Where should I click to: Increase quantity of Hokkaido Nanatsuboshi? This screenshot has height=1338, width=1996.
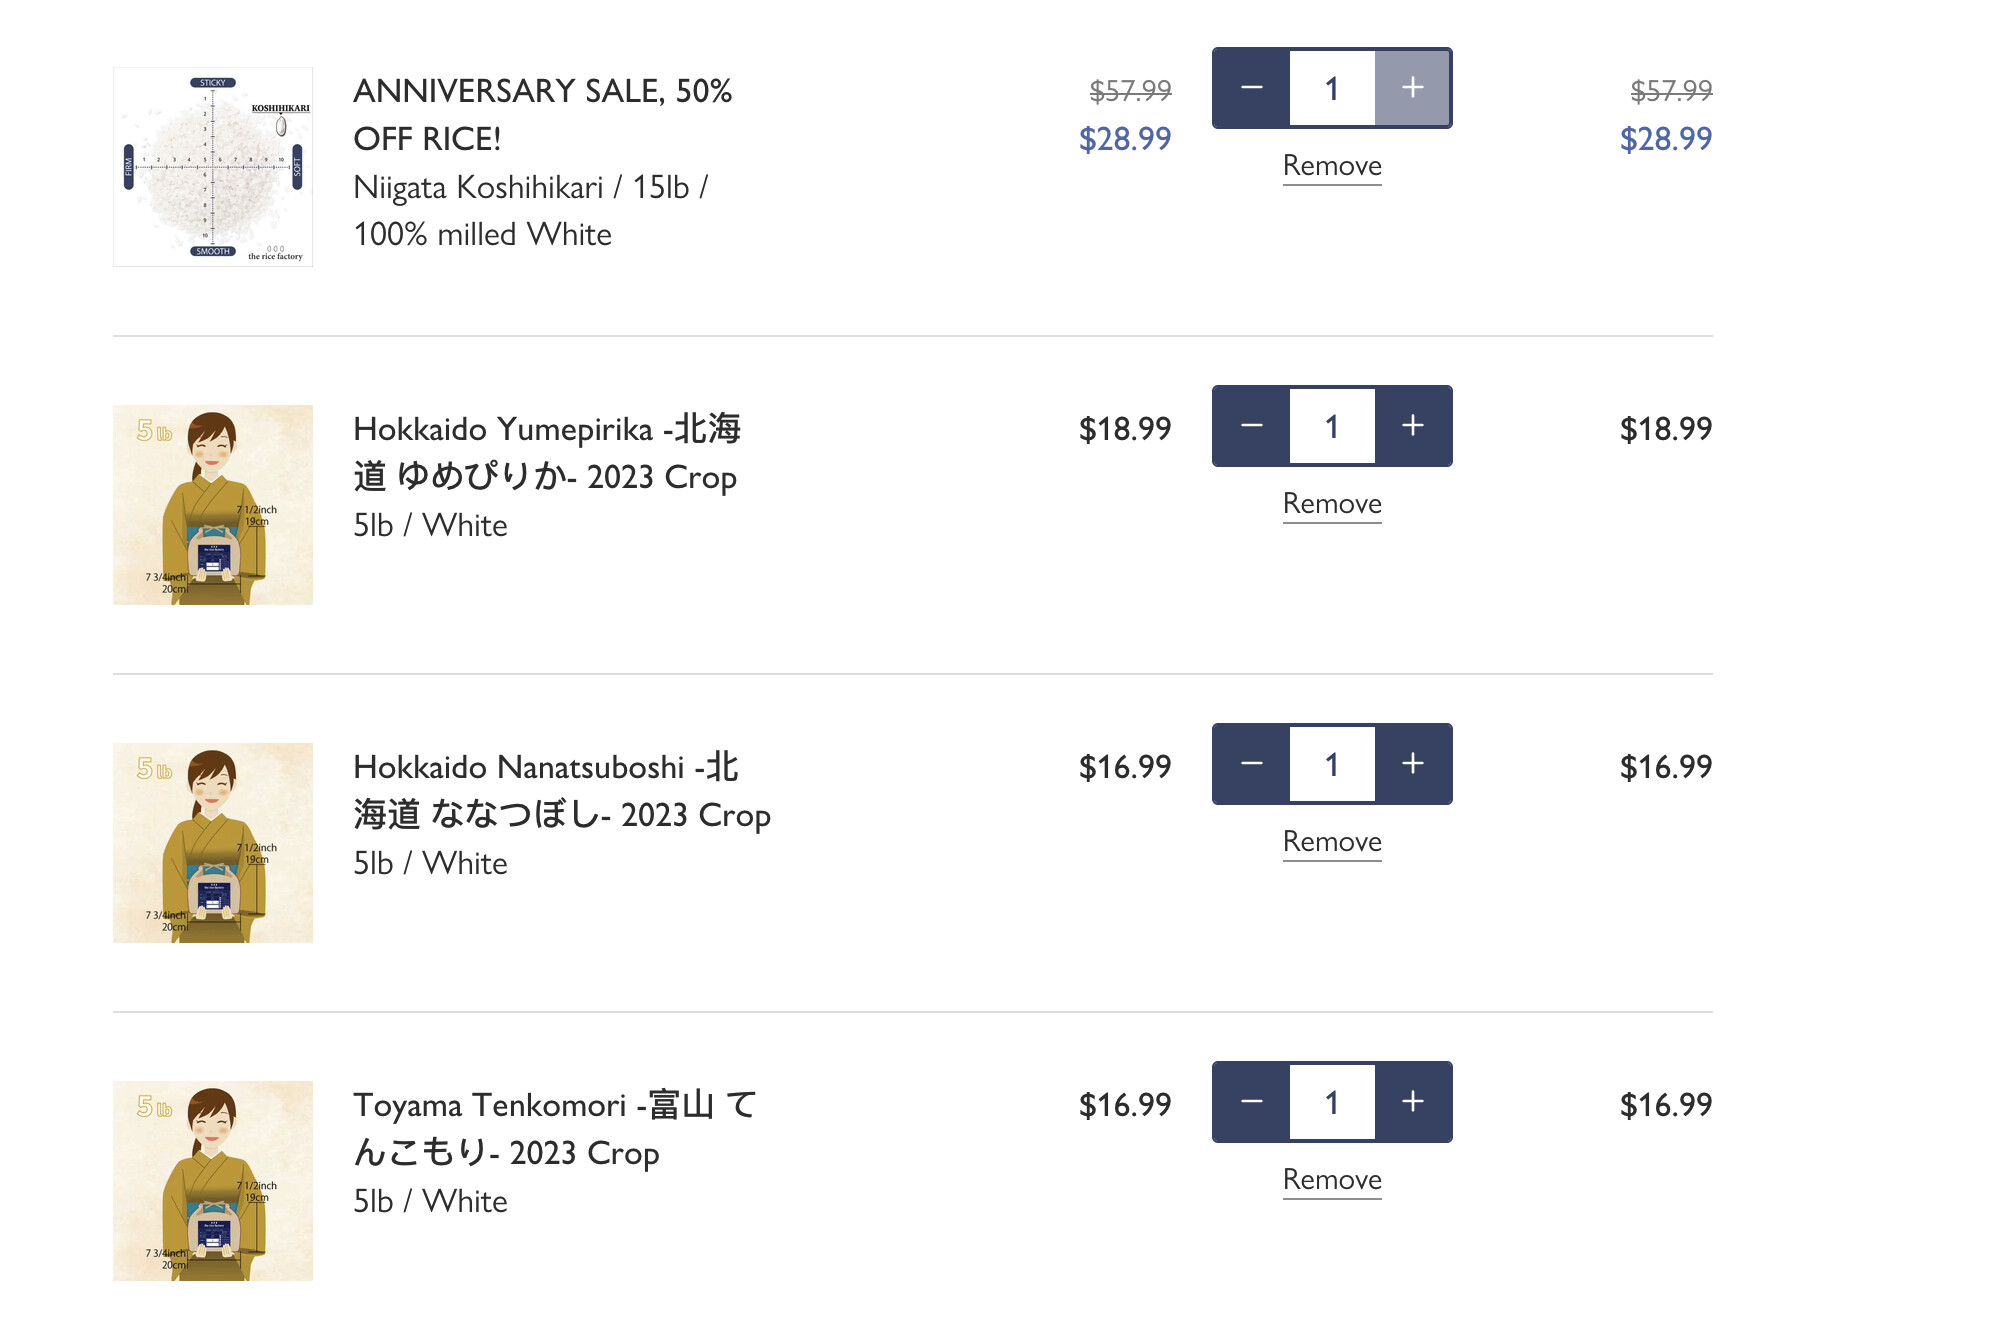1412,764
